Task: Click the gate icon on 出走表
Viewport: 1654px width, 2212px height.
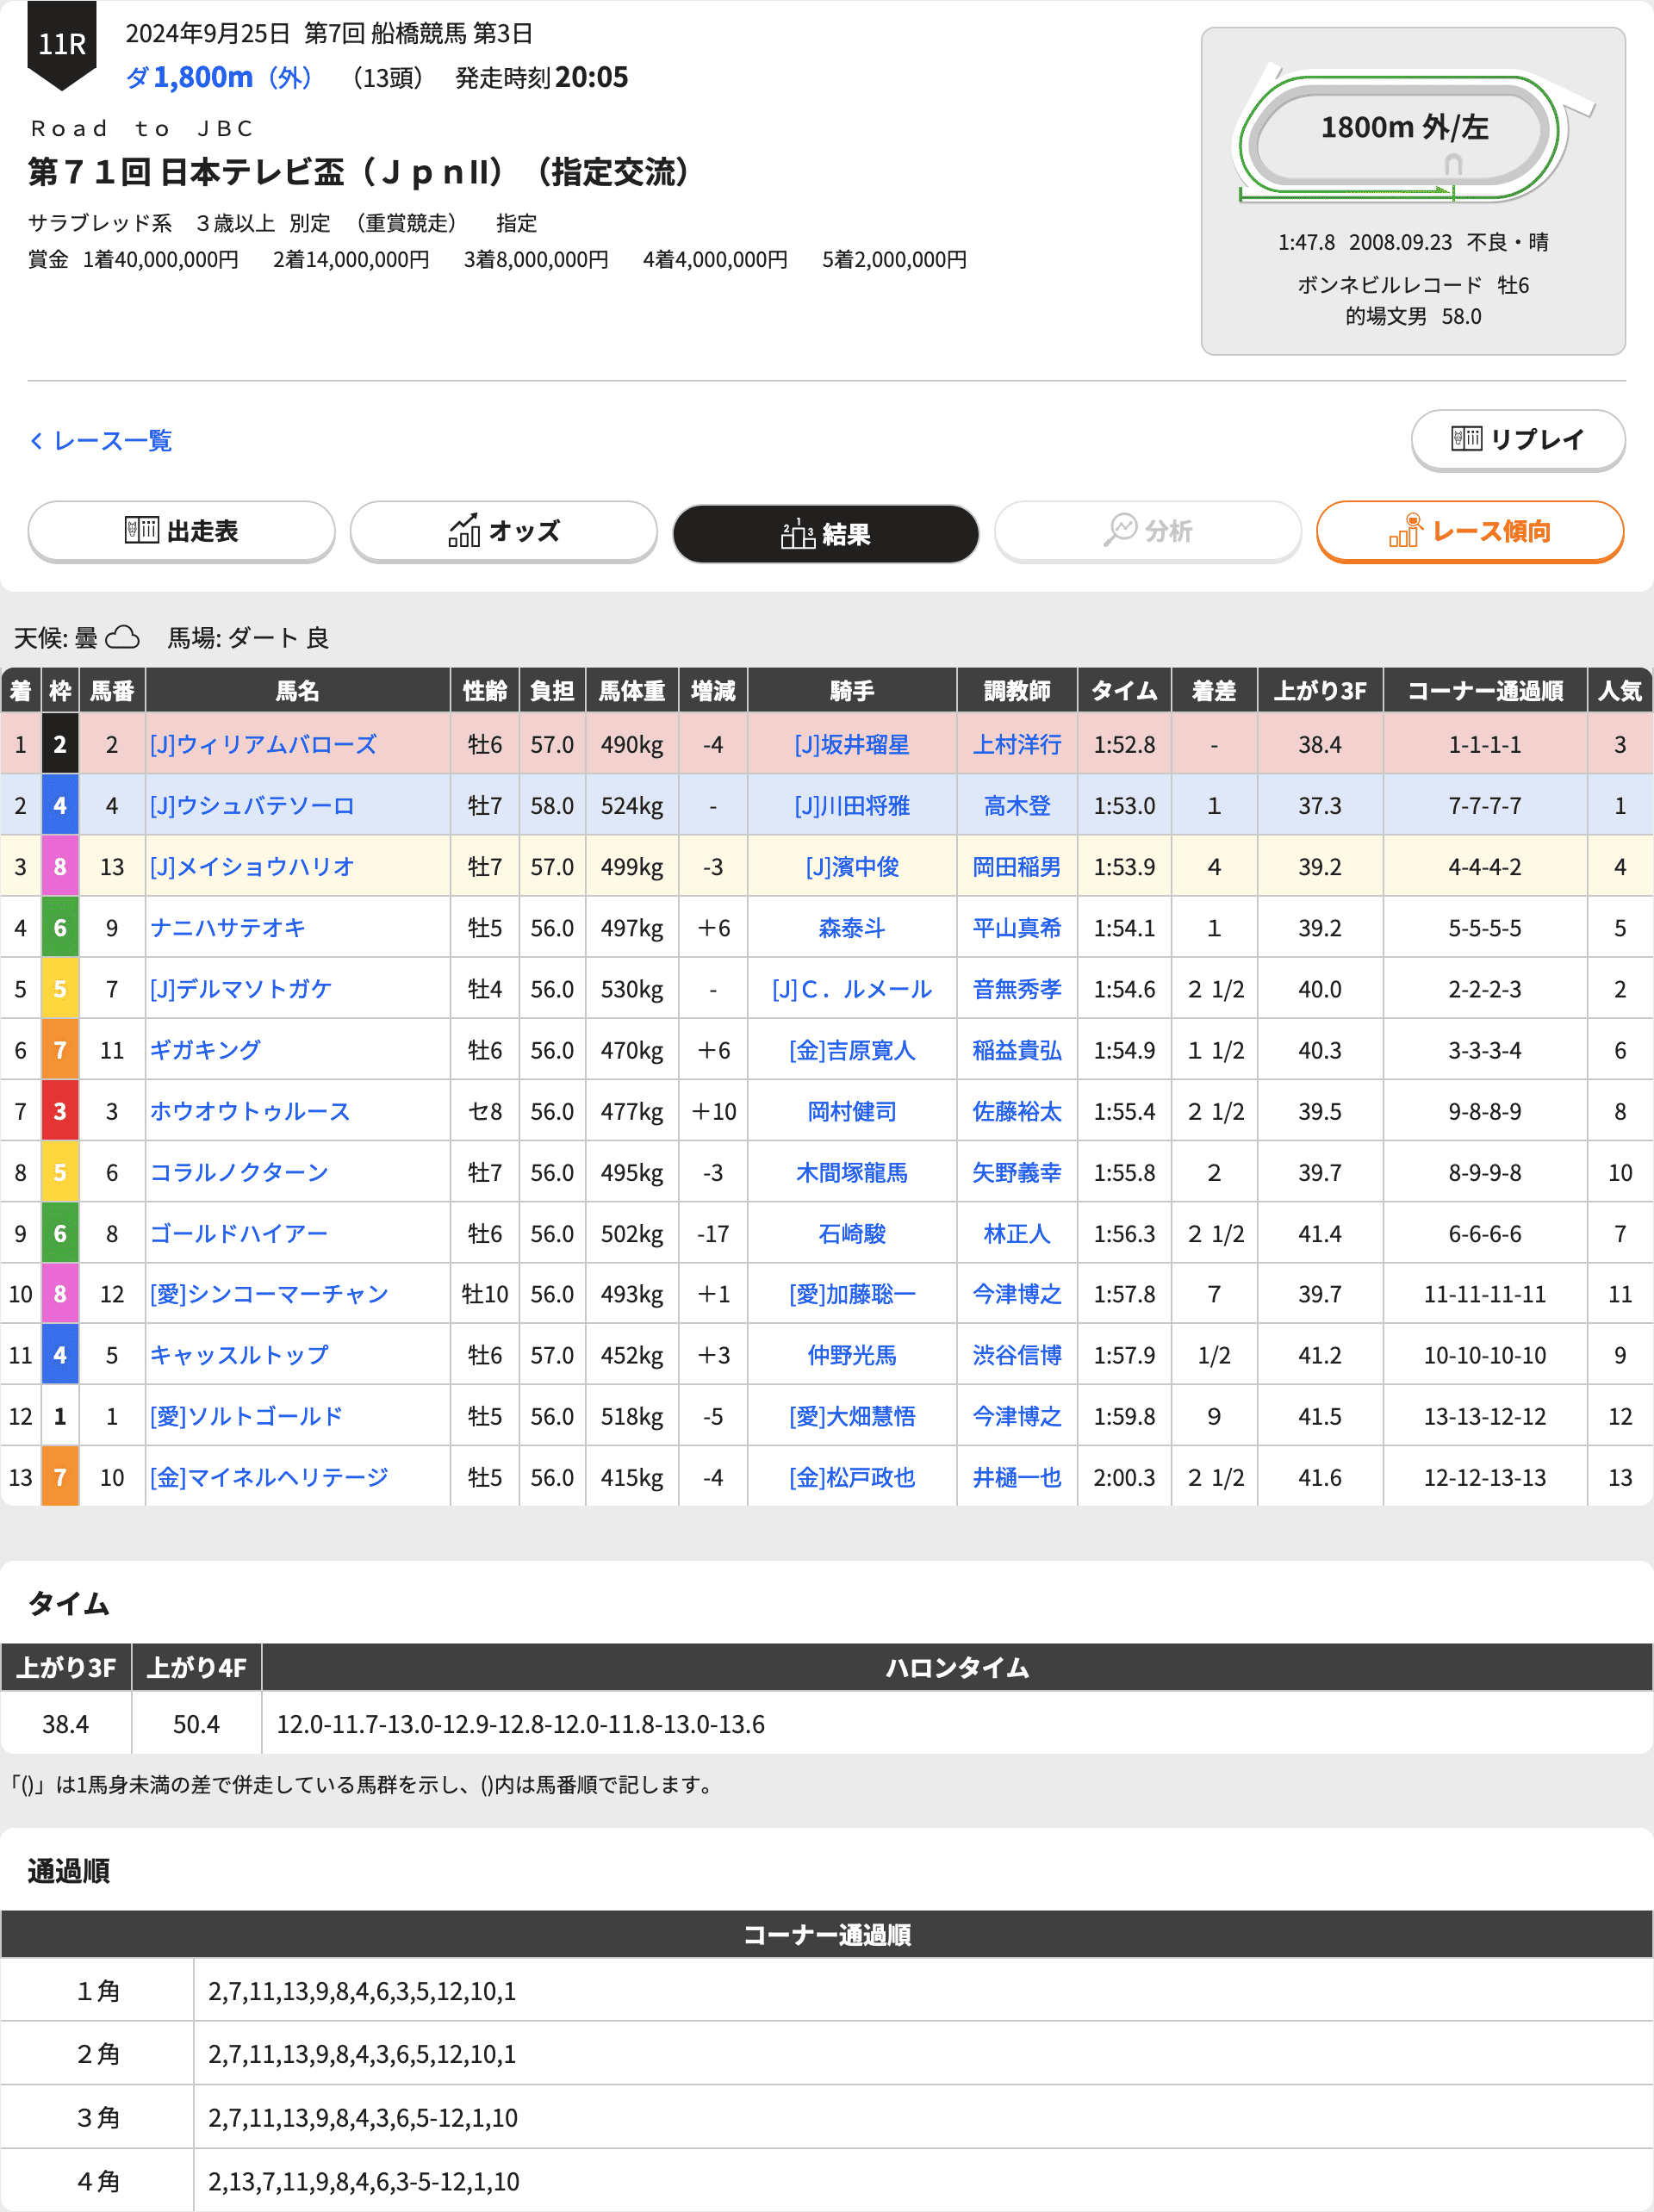Action: [x=142, y=530]
